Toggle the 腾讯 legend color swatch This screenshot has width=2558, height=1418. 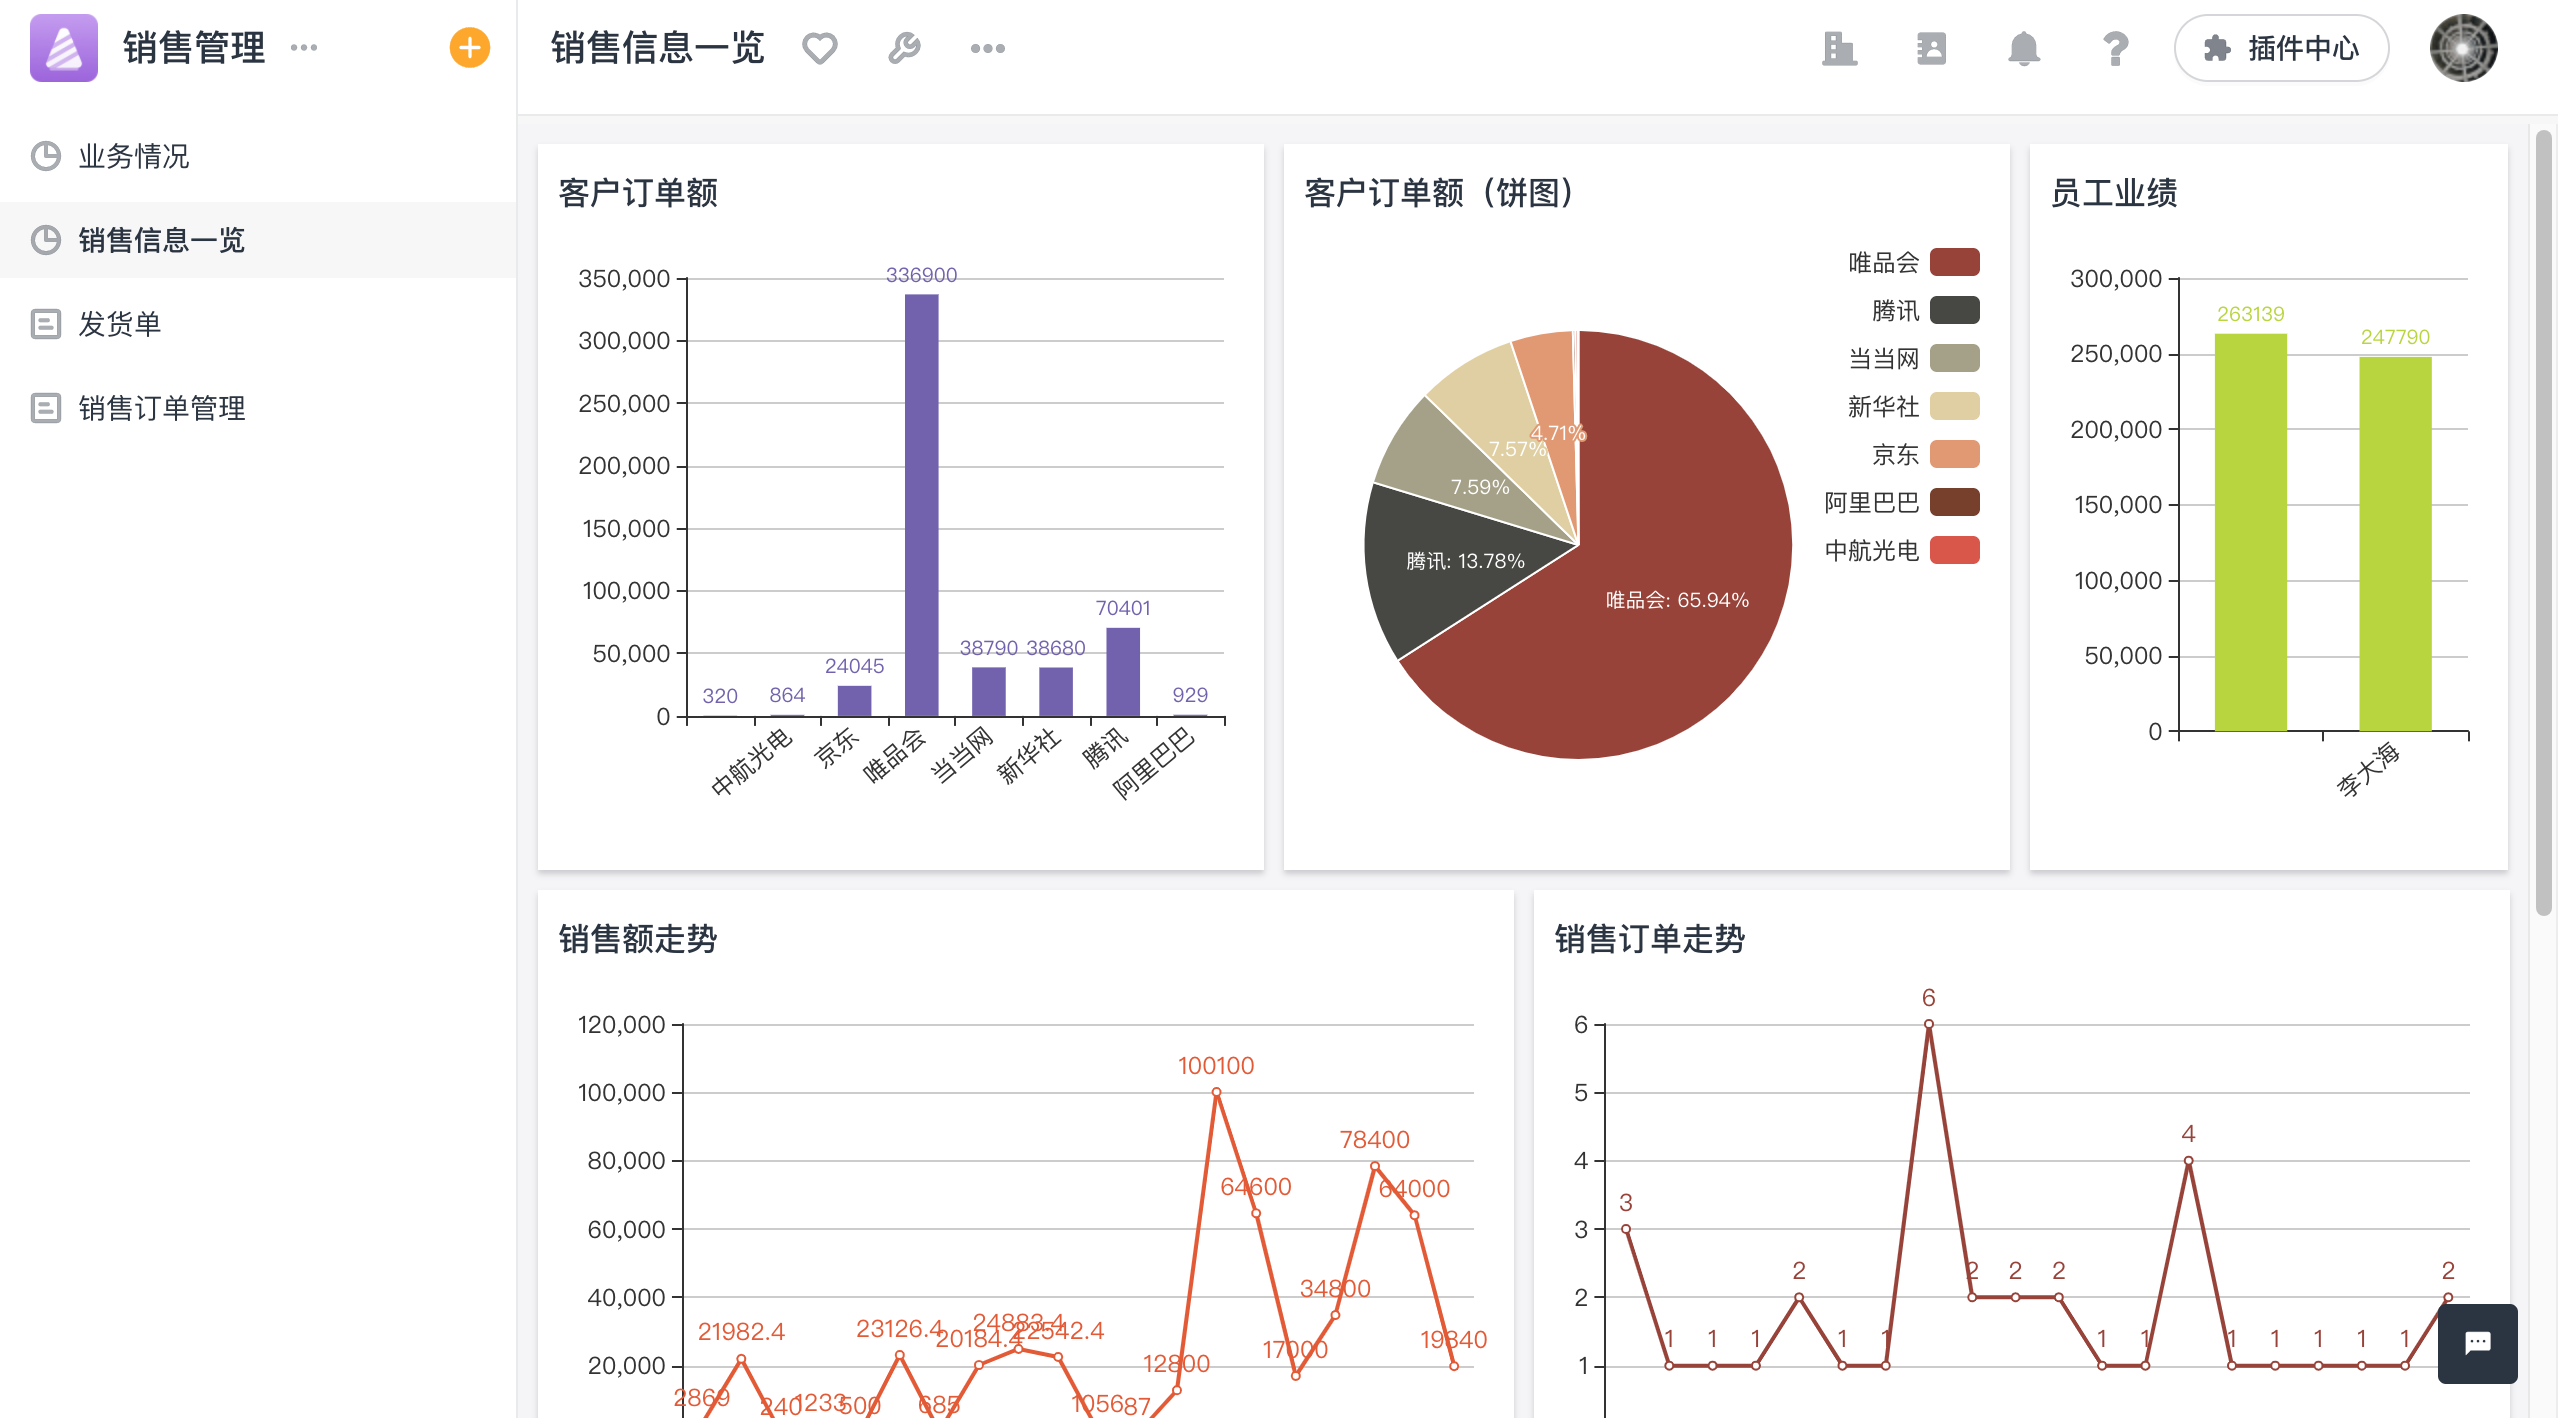(x=1954, y=310)
